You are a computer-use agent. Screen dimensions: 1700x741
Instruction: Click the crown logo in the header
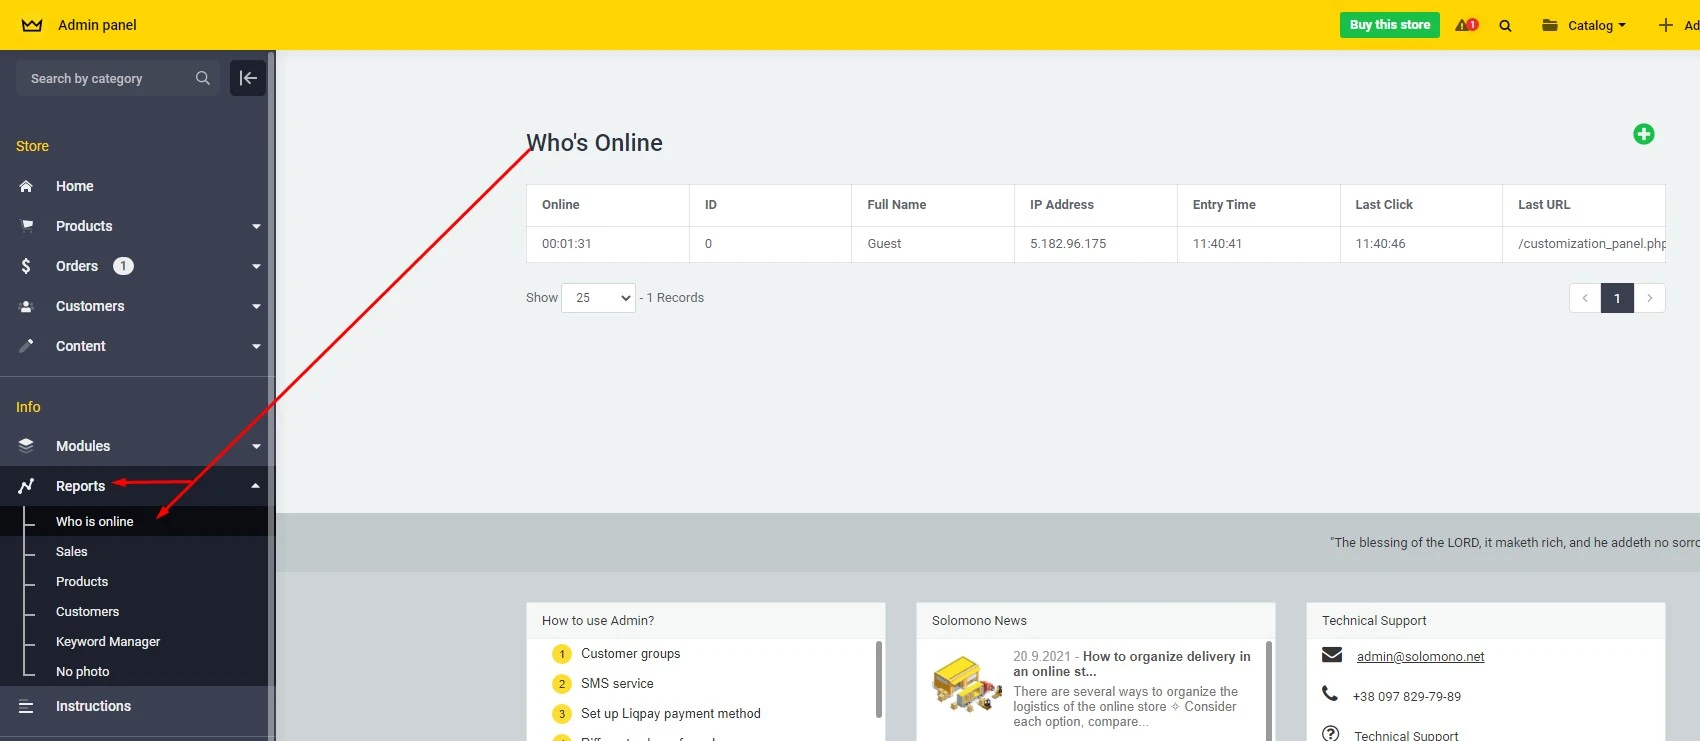32,25
